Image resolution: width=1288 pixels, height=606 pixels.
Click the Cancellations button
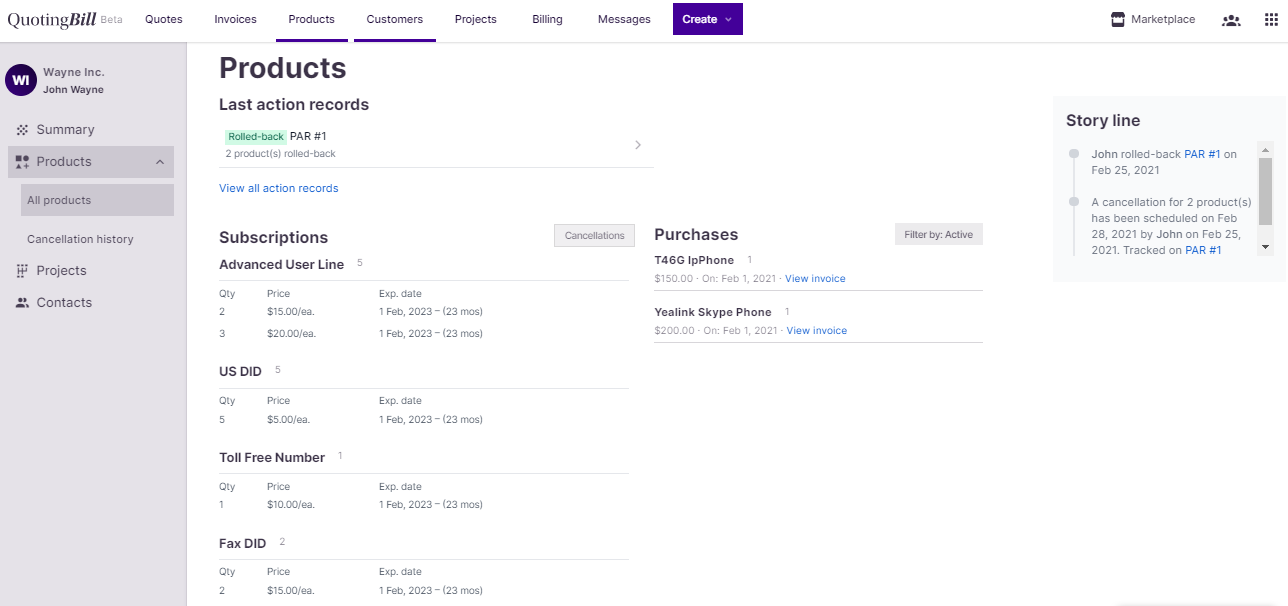594,236
